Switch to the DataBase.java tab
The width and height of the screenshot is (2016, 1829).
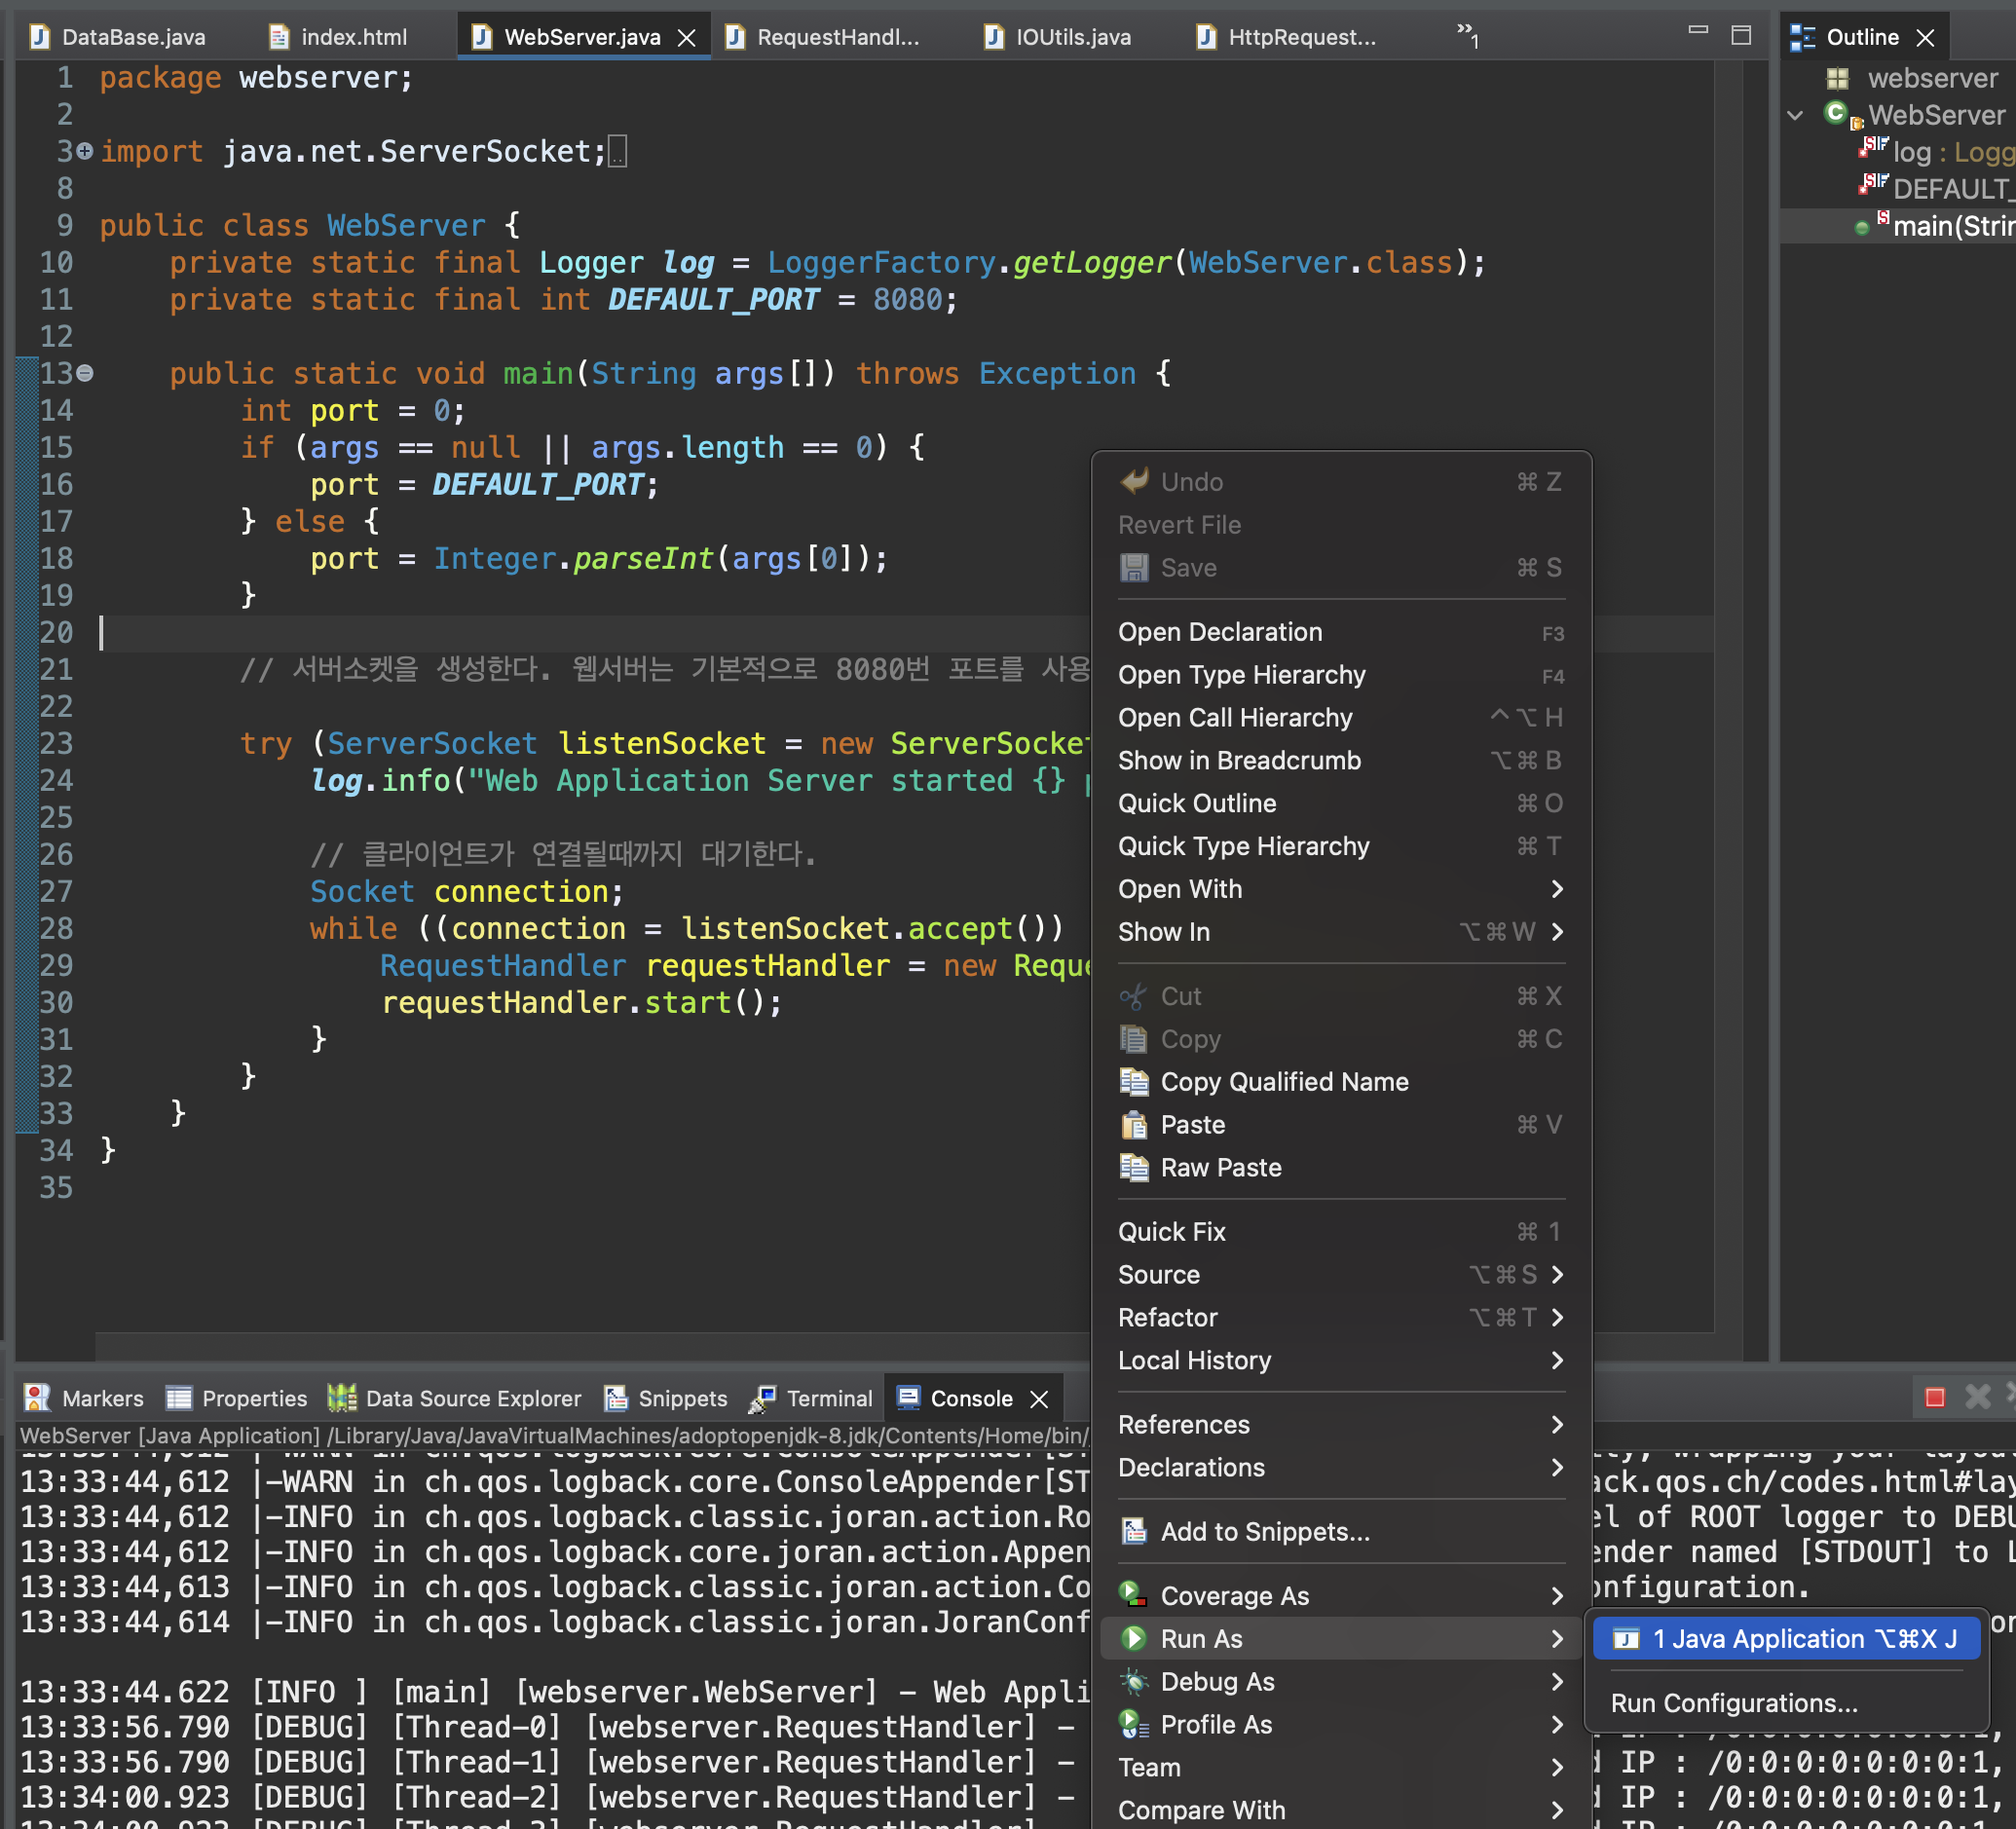tap(118, 37)
